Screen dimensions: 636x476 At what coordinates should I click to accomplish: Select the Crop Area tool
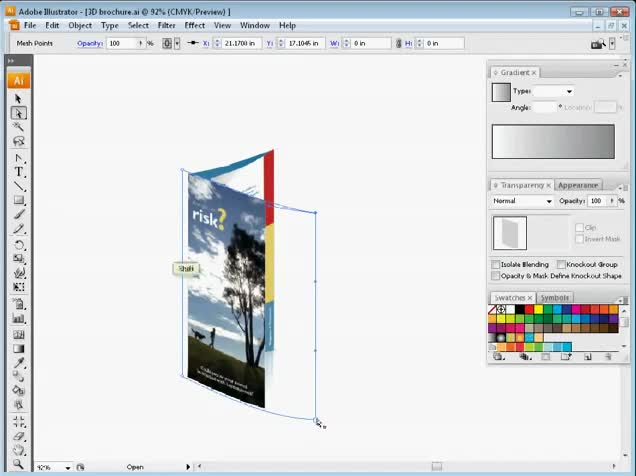(x=18, y=421)
